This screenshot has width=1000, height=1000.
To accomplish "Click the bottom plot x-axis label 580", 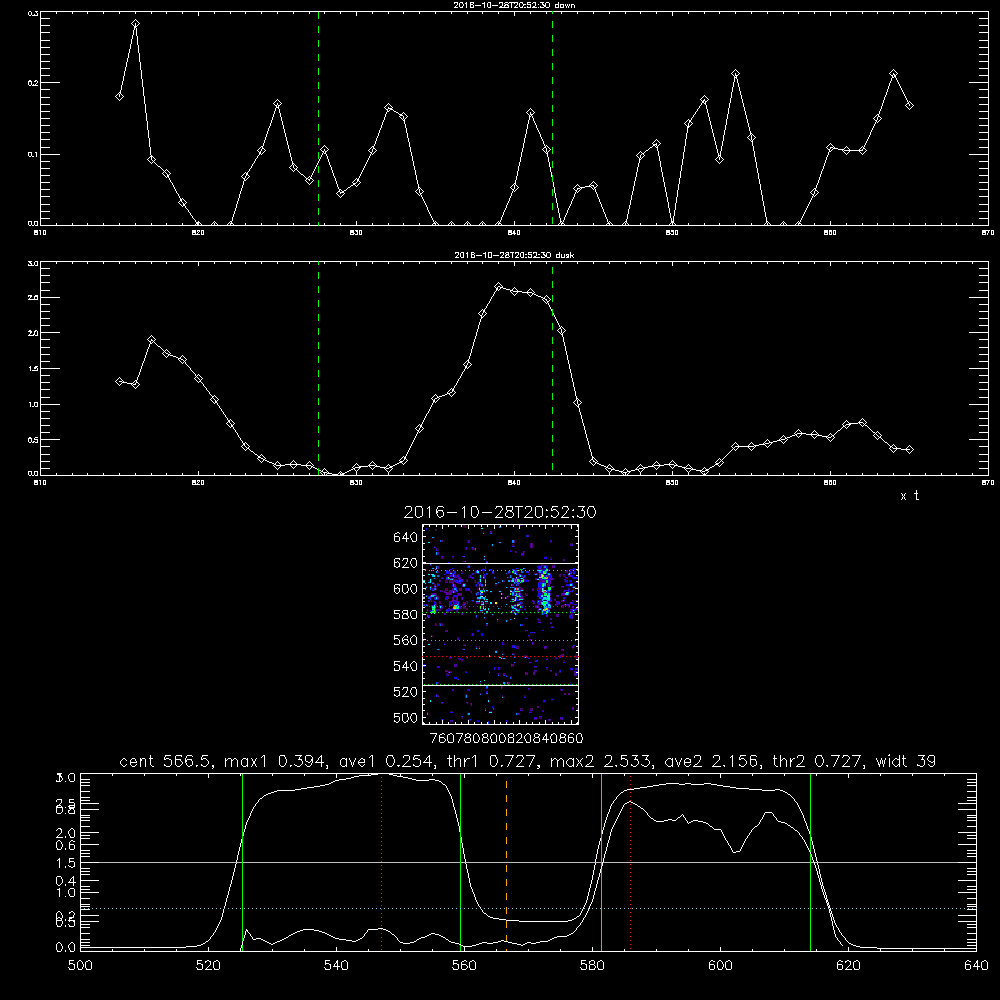I will [592, 966].
